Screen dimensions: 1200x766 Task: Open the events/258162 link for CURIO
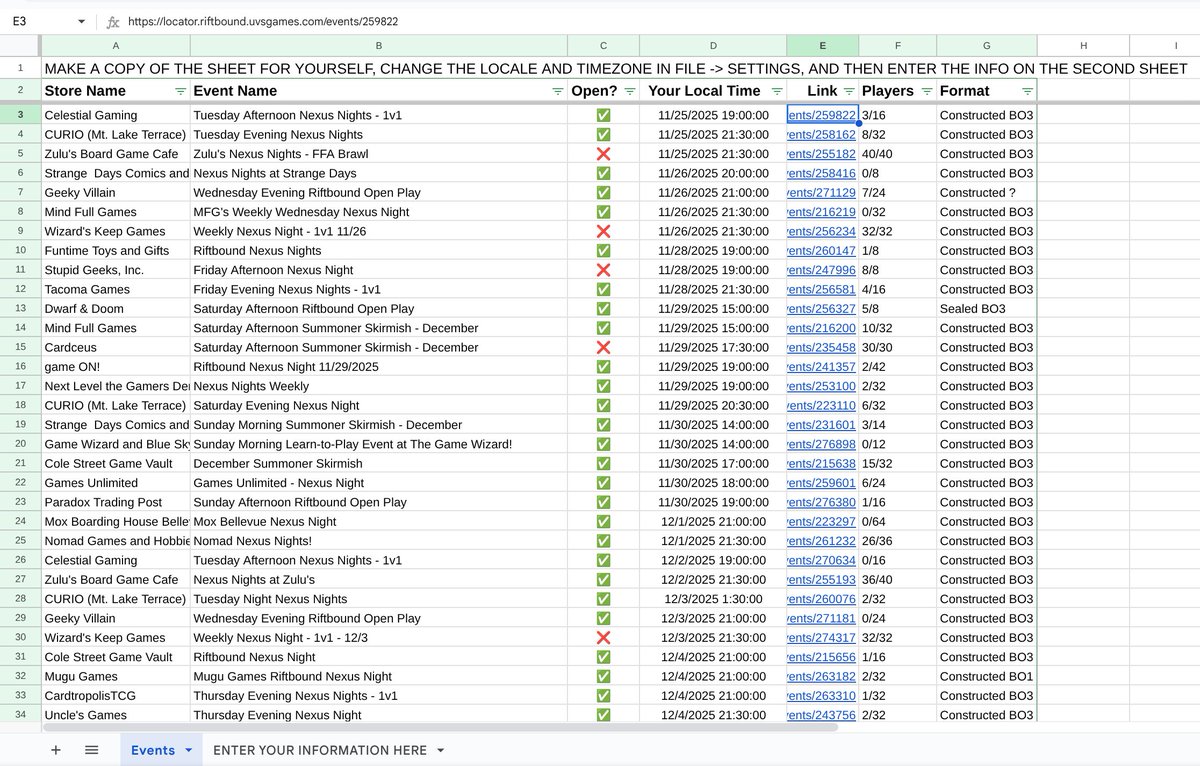[x=822, y=134]
